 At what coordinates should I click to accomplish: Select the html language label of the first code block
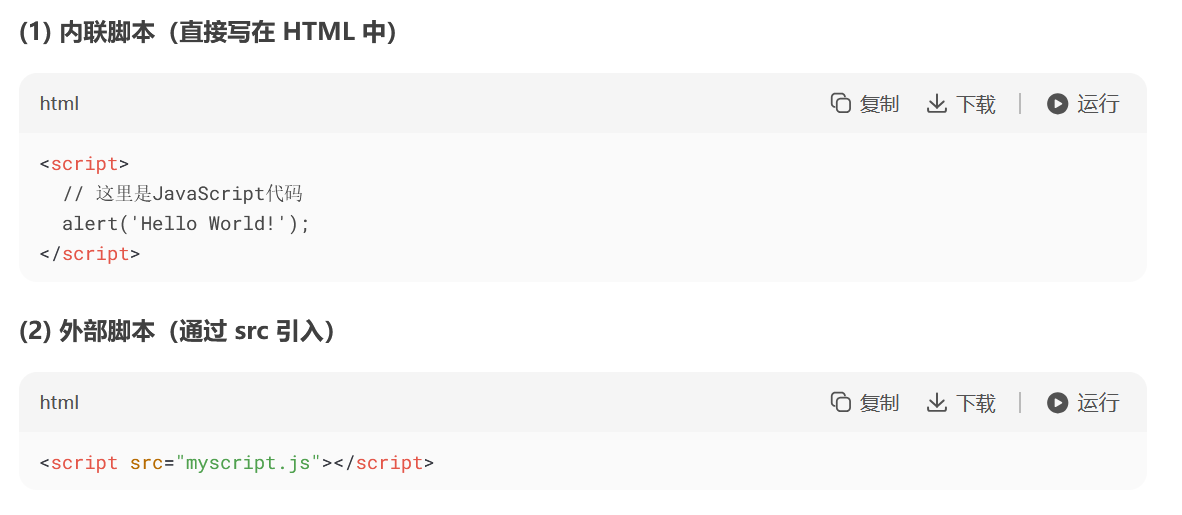tap(59, 103)
